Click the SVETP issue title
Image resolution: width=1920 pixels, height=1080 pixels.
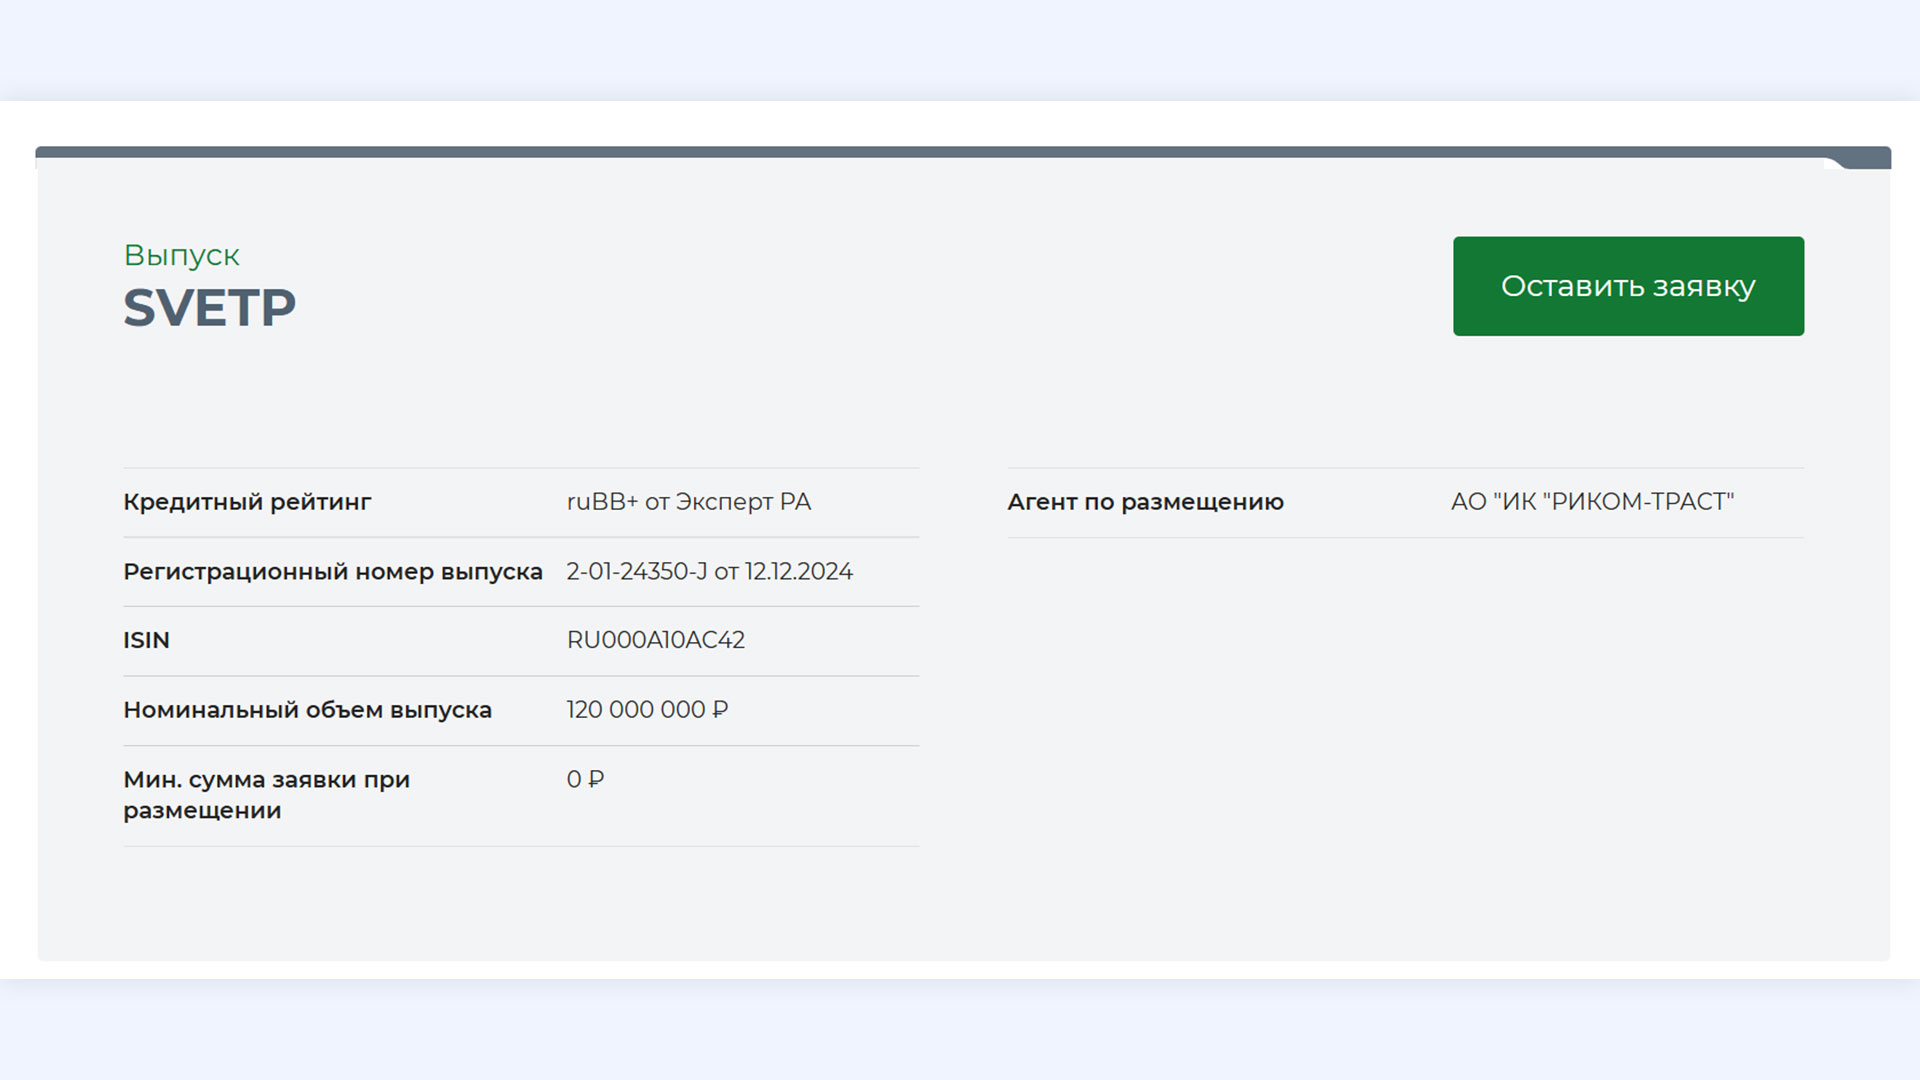[x=209, y=308]
